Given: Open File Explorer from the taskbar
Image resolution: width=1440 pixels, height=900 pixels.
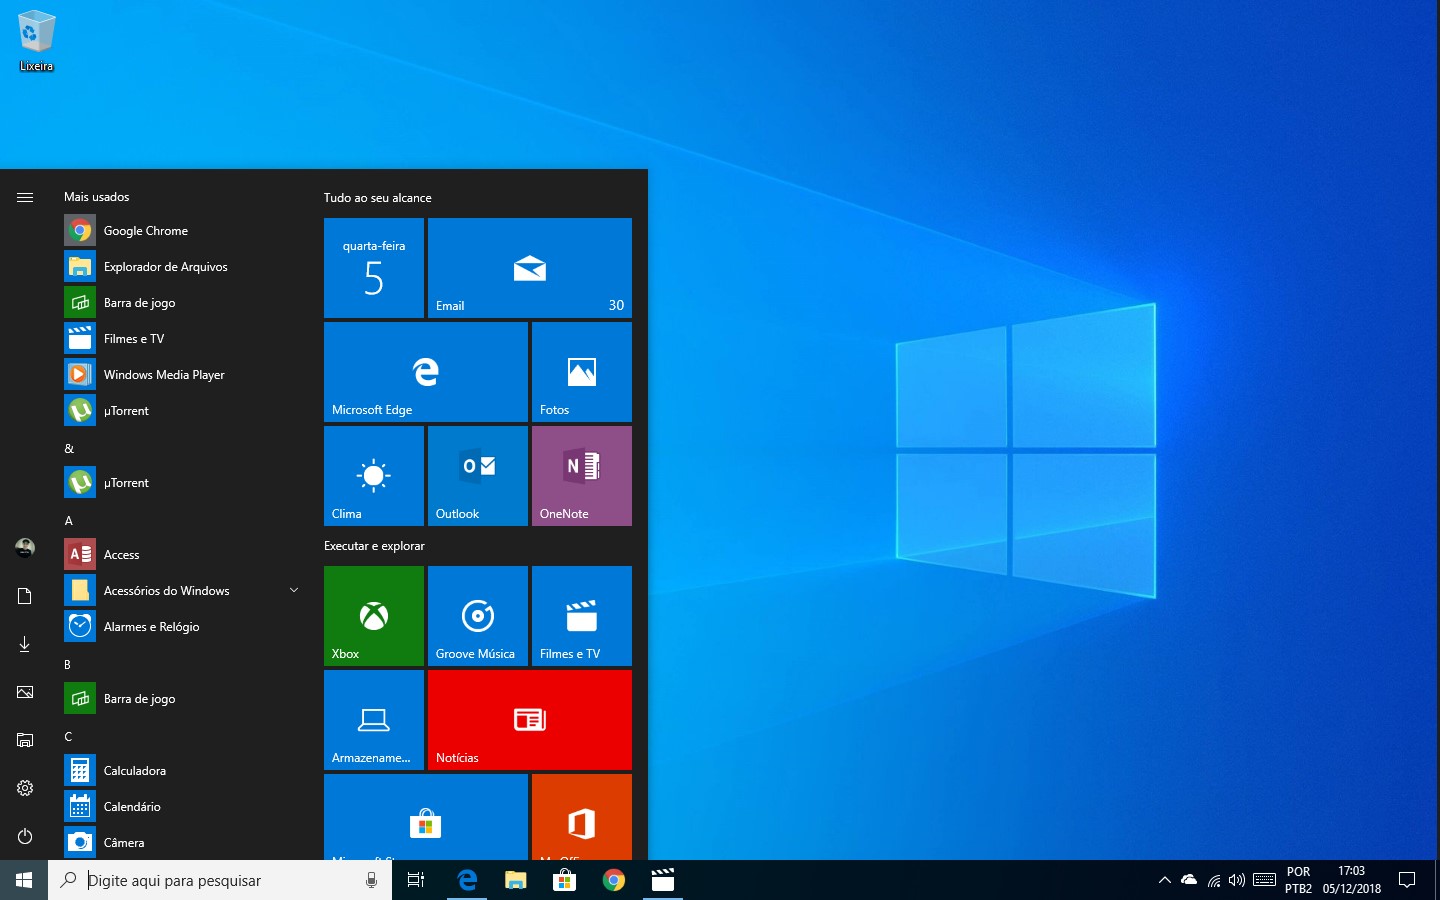Looking at the screenshot, I should point(515,880).
